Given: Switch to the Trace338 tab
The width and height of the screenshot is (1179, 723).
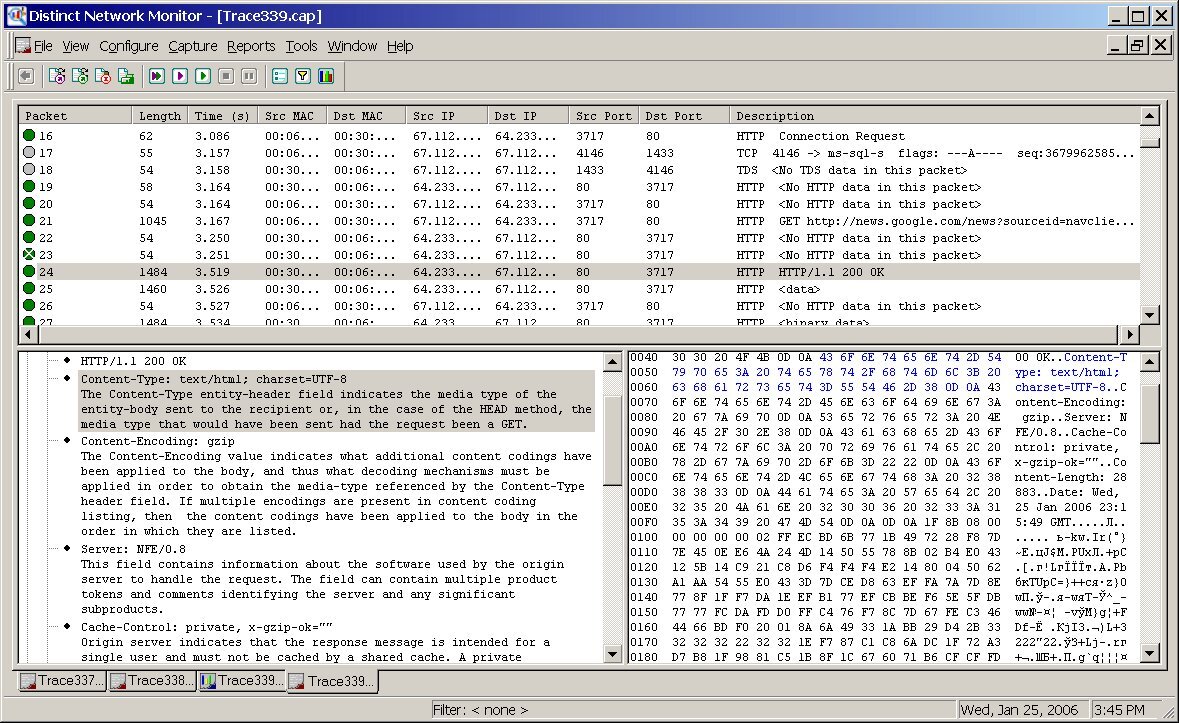Looking at the screenshot, I should point(152,681).
